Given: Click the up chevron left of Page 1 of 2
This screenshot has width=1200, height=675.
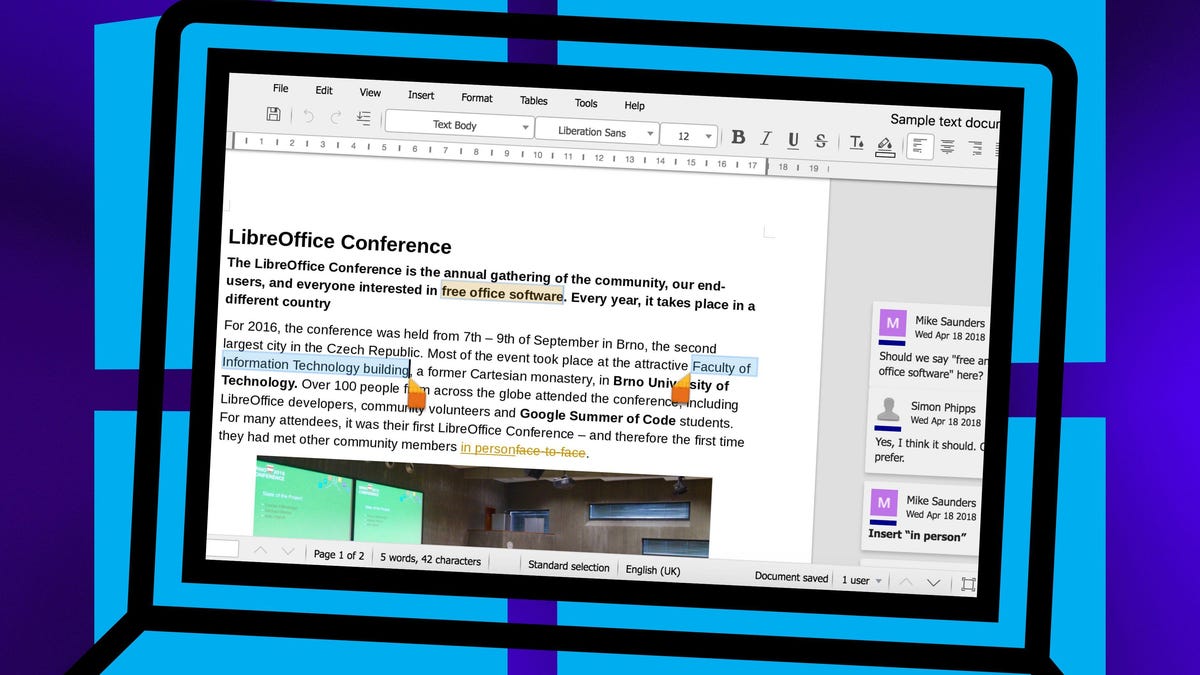Looking at the screenshot, I should pos(260,550).
